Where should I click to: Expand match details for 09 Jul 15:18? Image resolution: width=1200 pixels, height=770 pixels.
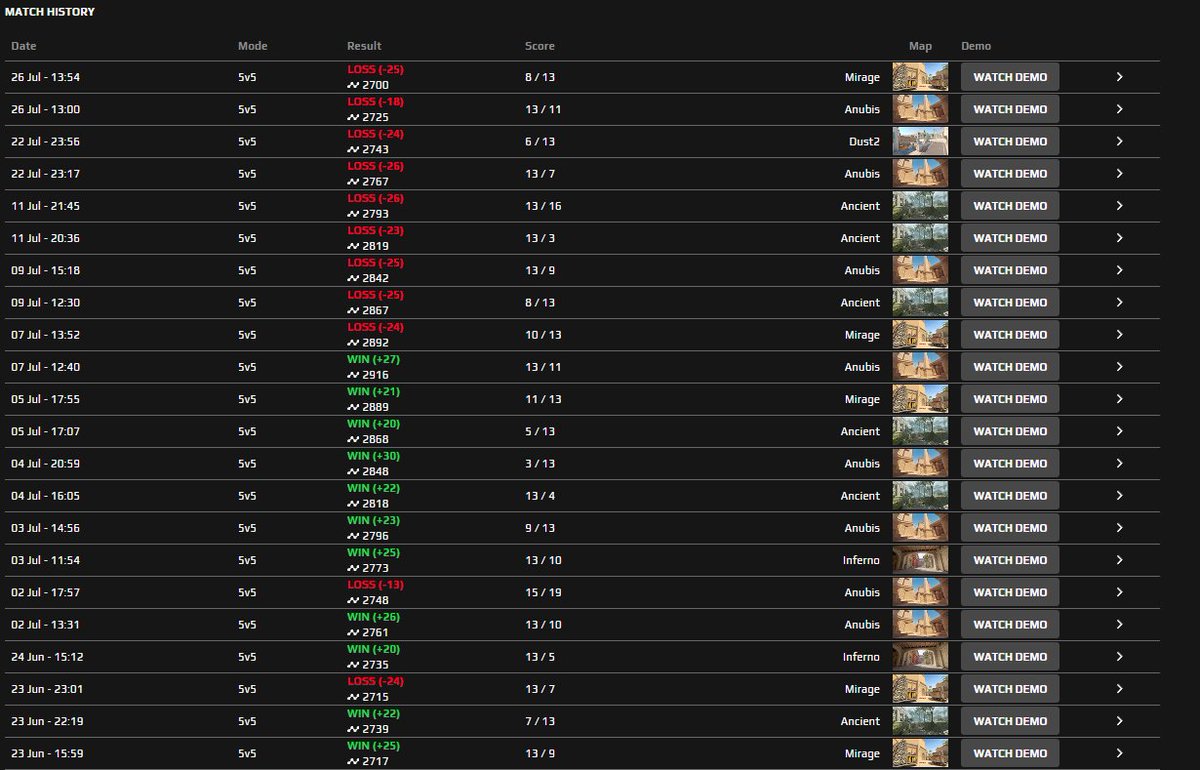click(x=1119, y=270)
